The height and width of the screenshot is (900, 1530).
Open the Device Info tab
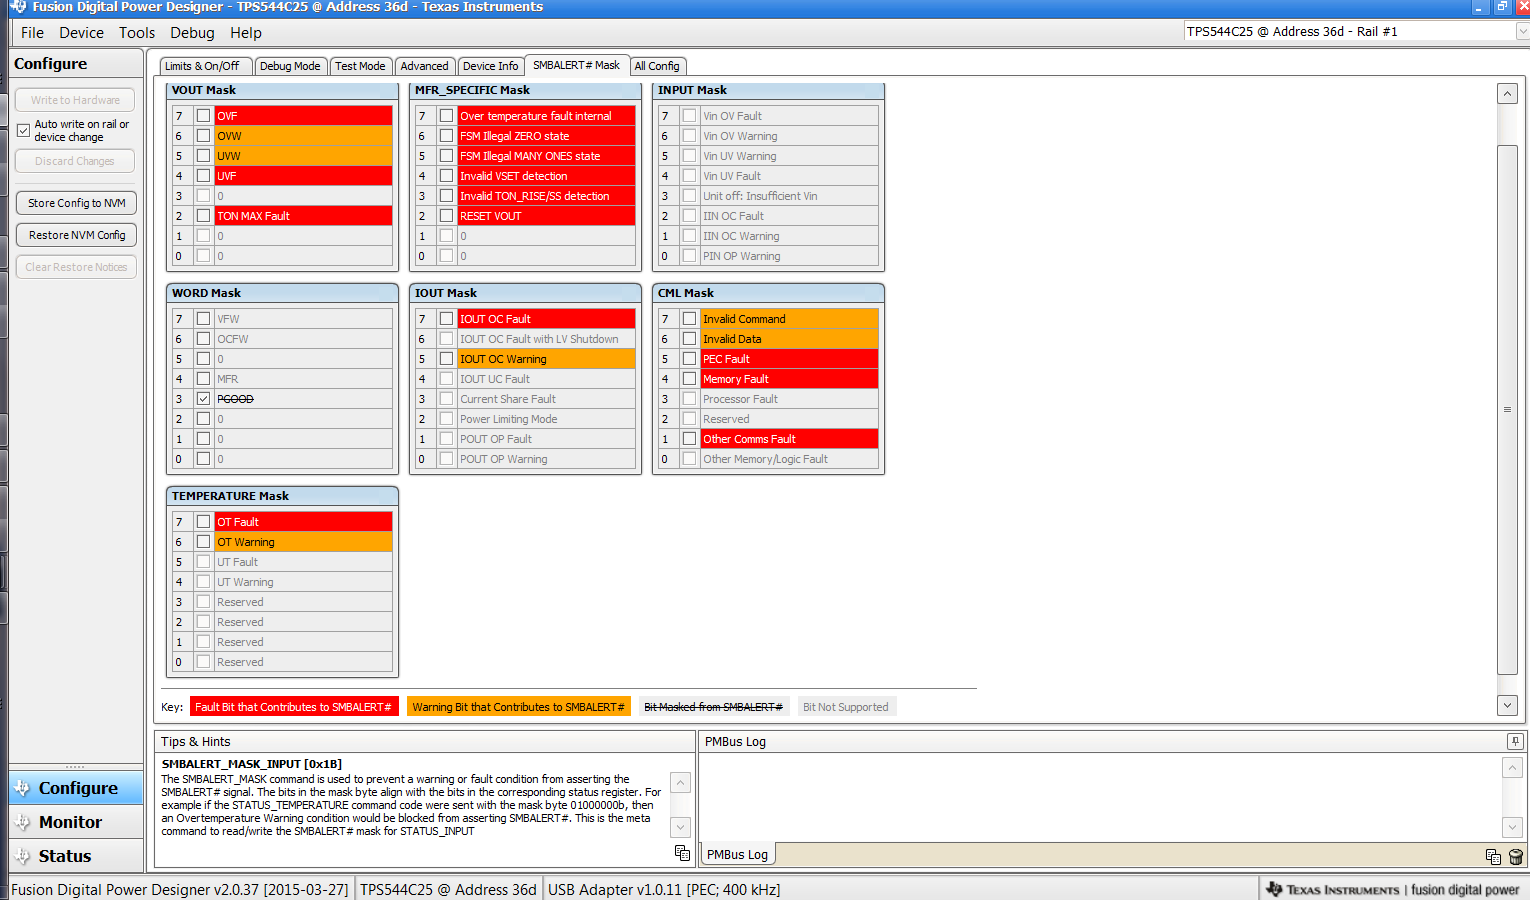tap(491, 66)
